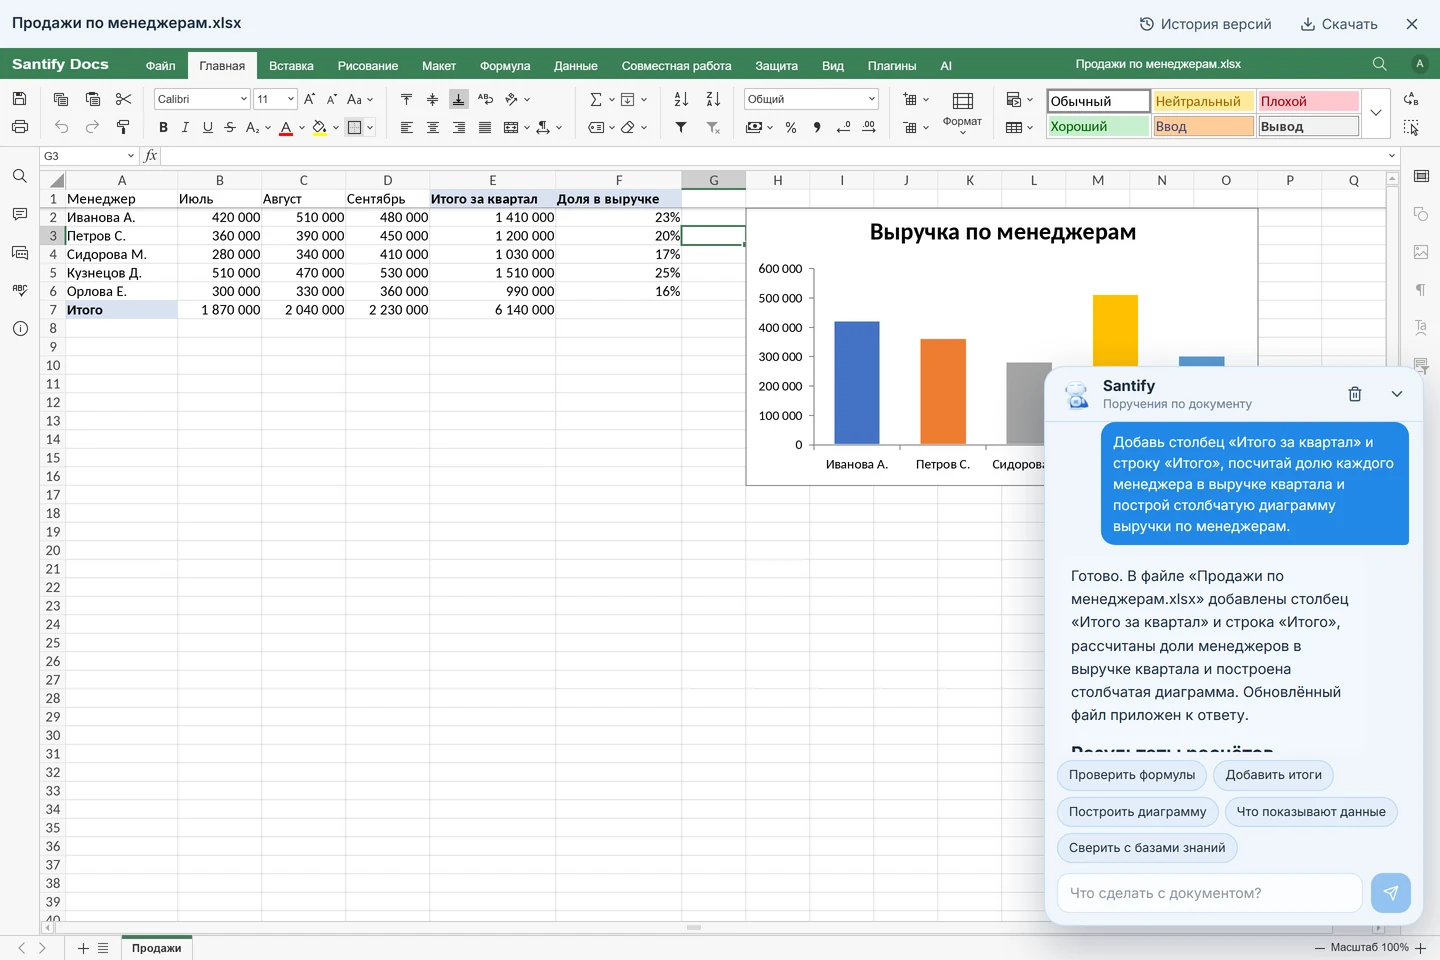Open the 'Вставка' ribbon tab

291,66
